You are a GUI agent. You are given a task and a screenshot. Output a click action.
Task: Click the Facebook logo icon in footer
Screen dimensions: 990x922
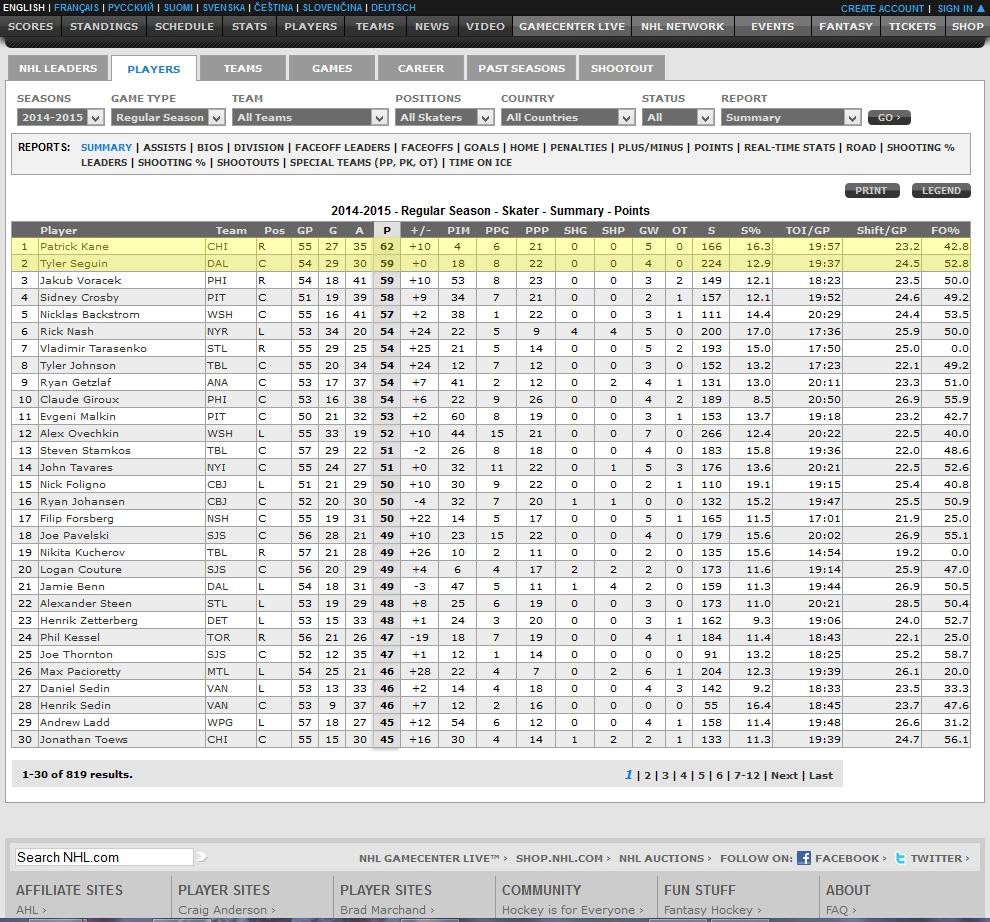point(804,858)
